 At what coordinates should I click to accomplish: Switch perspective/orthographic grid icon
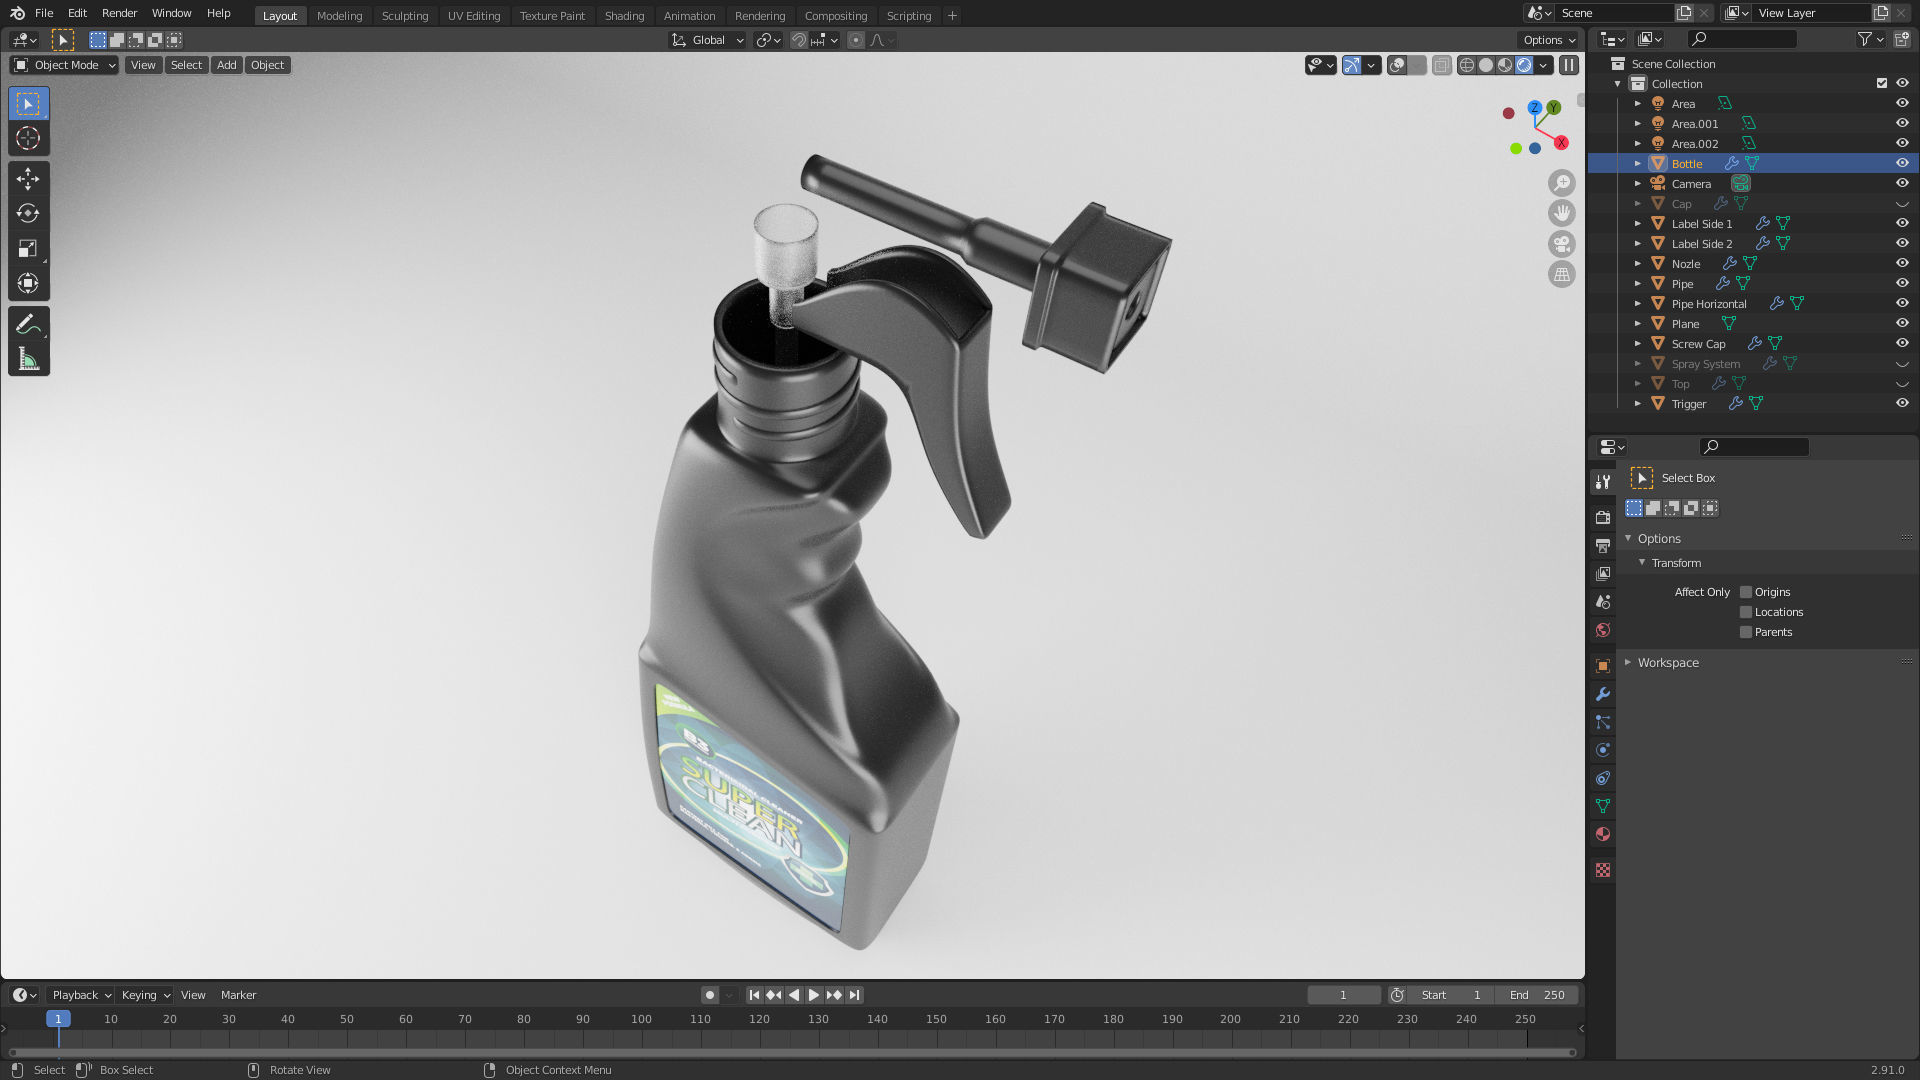(1561, 274)
